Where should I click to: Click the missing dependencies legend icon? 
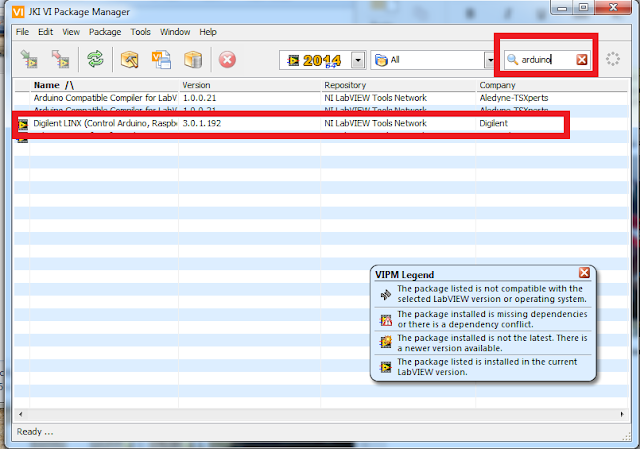(386, 320)
